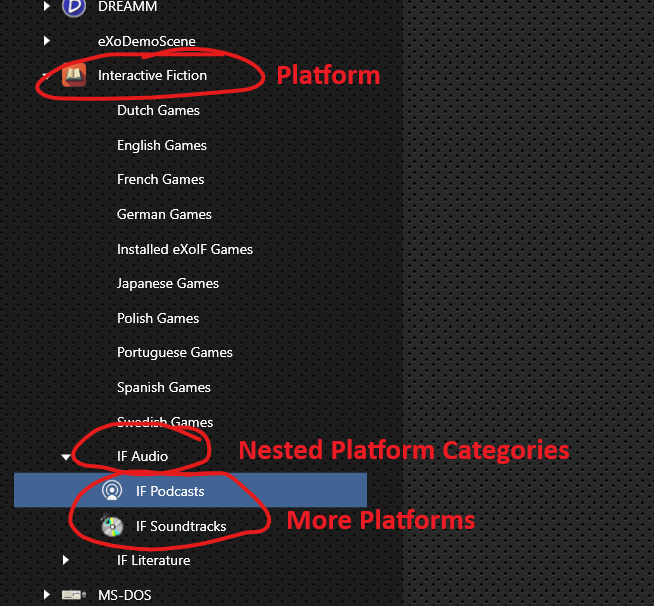Click the MS-DOS keyboard icon
Image resolution: width=654 pixels, height=606 pixels.
[x=73, y=595]
